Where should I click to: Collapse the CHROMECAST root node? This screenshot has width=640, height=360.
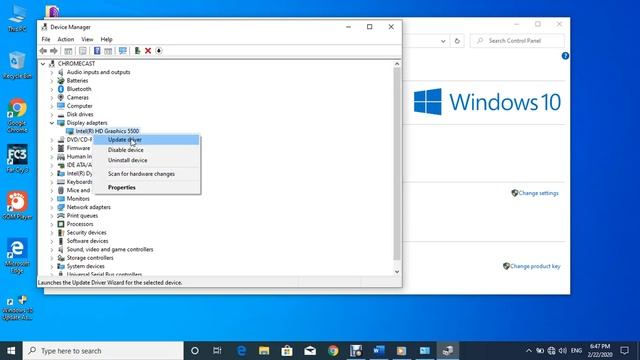point(43,64)
